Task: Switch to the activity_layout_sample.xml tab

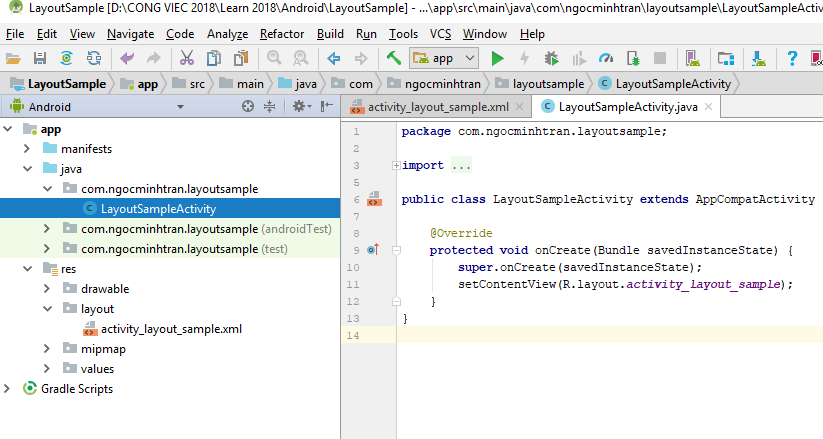Action: click(432, 106)
